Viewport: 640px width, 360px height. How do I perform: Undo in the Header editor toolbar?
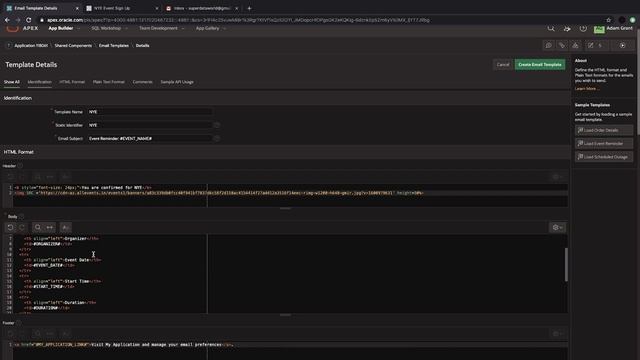10,177
